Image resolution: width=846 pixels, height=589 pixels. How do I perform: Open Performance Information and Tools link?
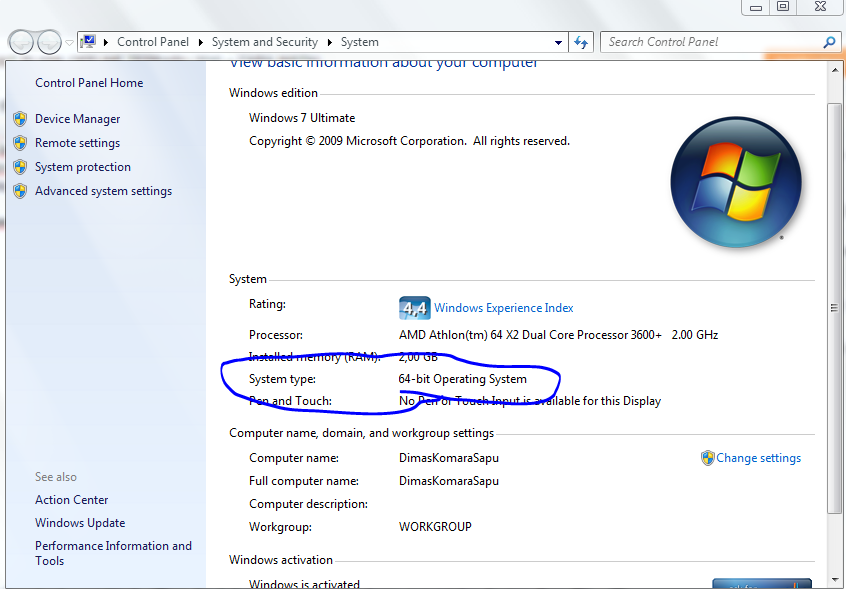[x=113, y=553]
